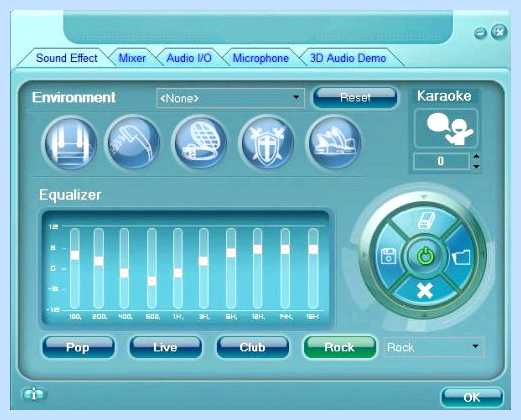The height and width of the screenshot is (420, 521).
Task: Apply the Club equalizer preset
Action: pos(252,347)
